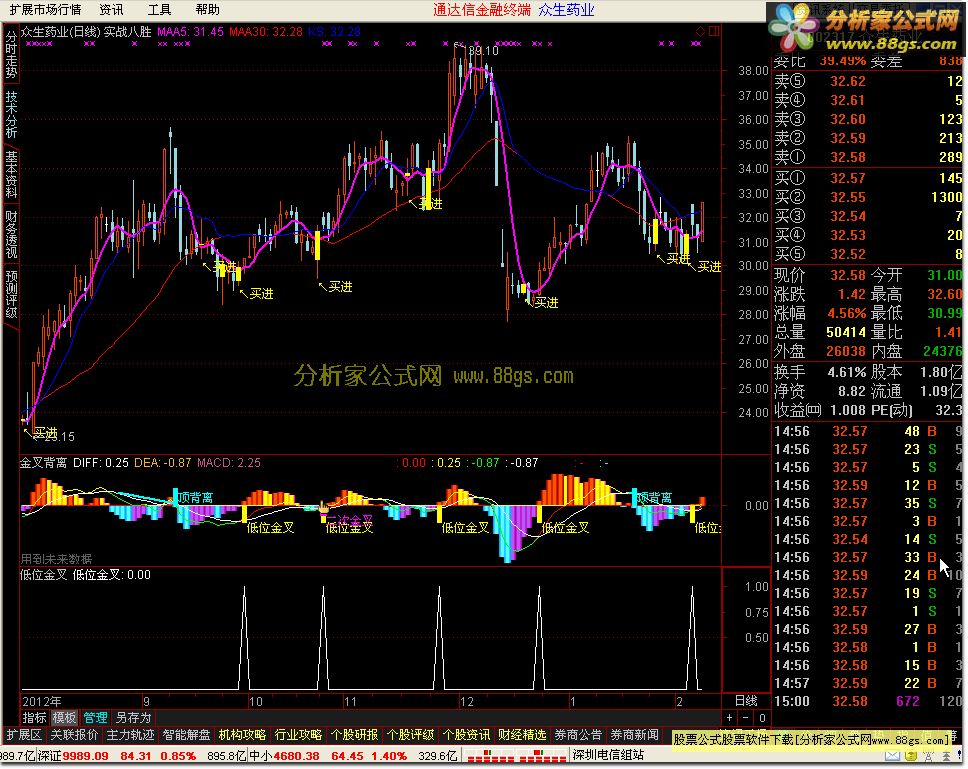This screenshot has height=769, width=968.
Task: Switch to 技术分析 side tab
Action: click(x=10, y=115)
